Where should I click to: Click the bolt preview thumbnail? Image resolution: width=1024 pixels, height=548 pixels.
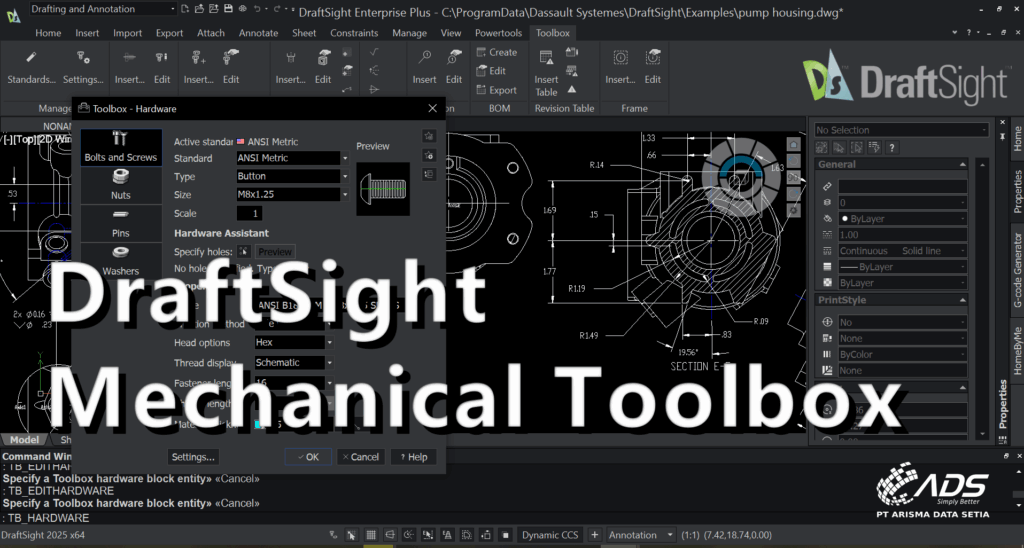click(x=383, y=189)
